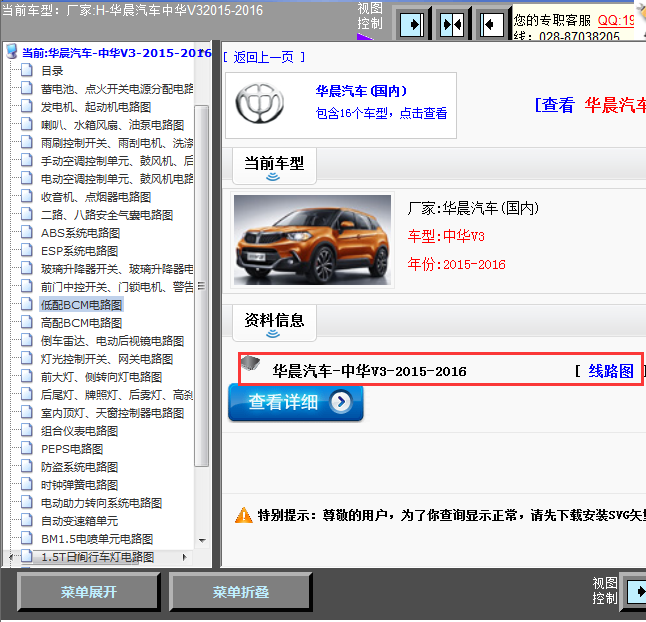Open 倒车雷达、电动后视镜电路图
Viewport: 646px width, 622px height.
click(x=112, y=341)
